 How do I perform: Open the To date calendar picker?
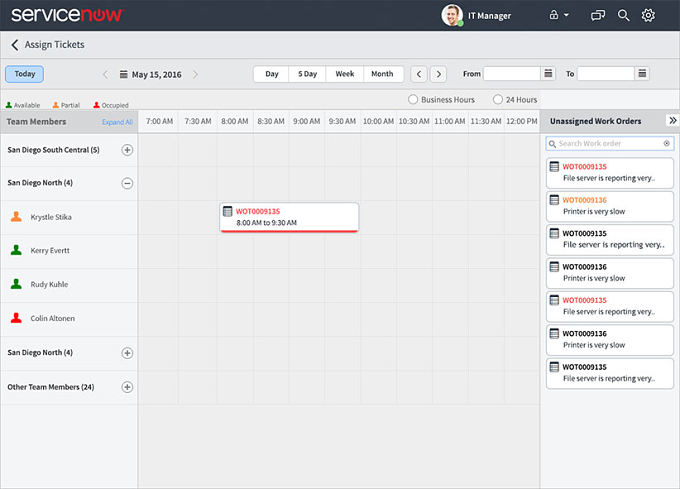[642, 73]
